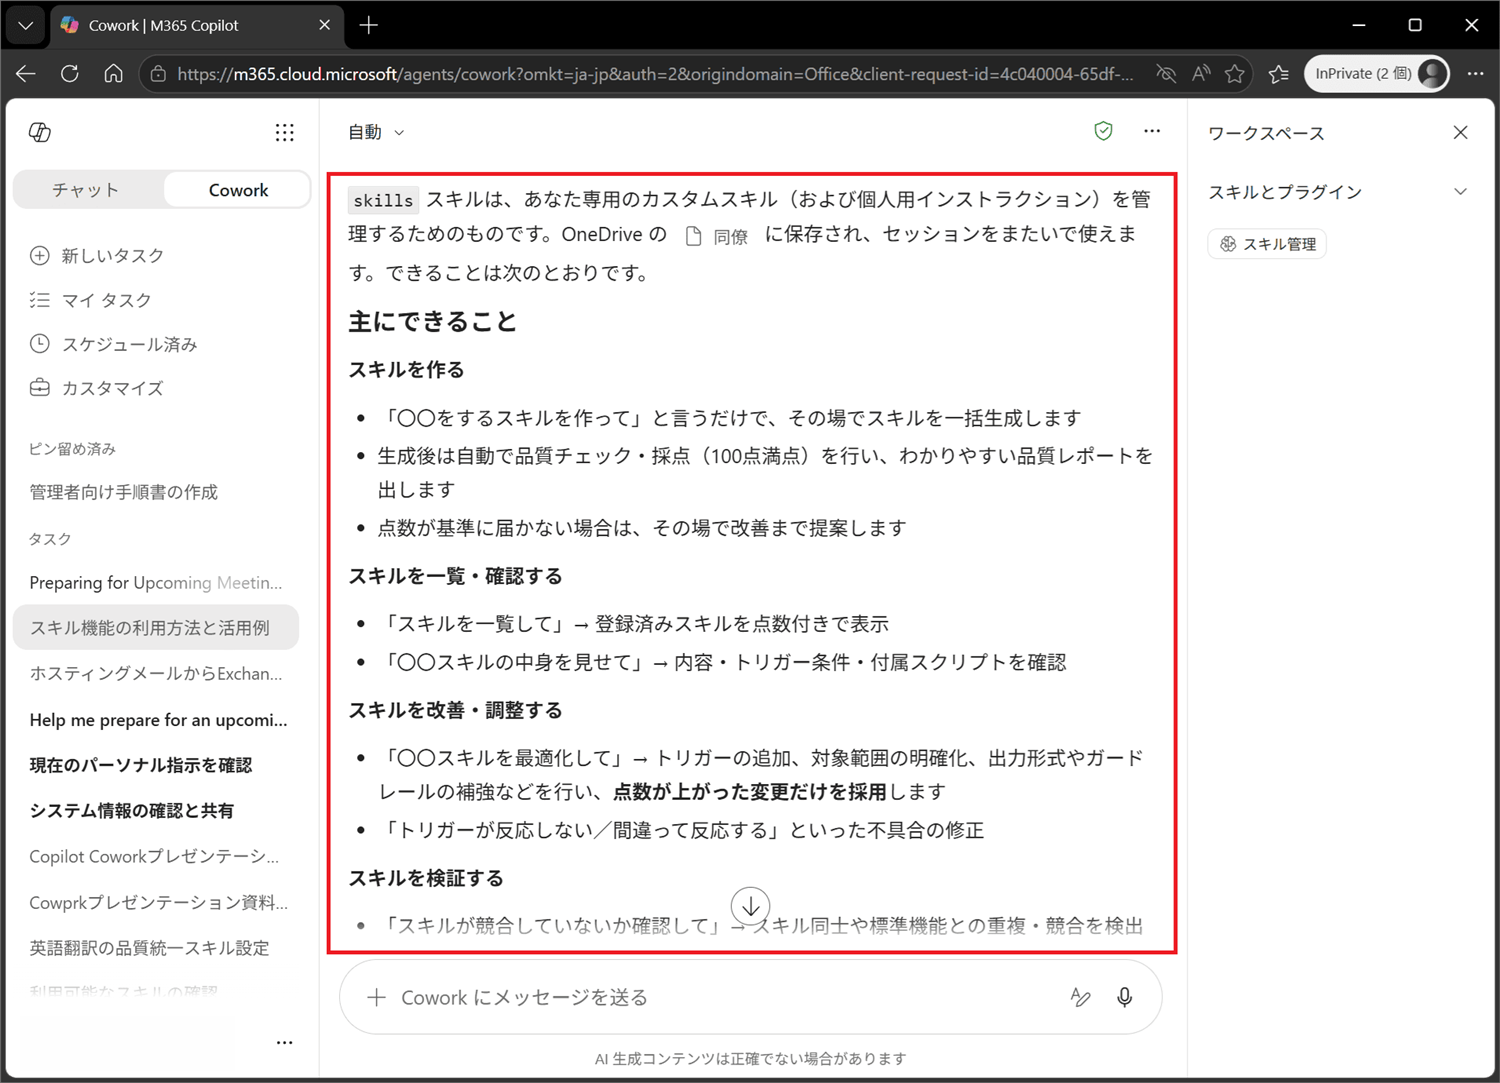
Task: Open カスタマイズ settings
Action: coord(96,388)
